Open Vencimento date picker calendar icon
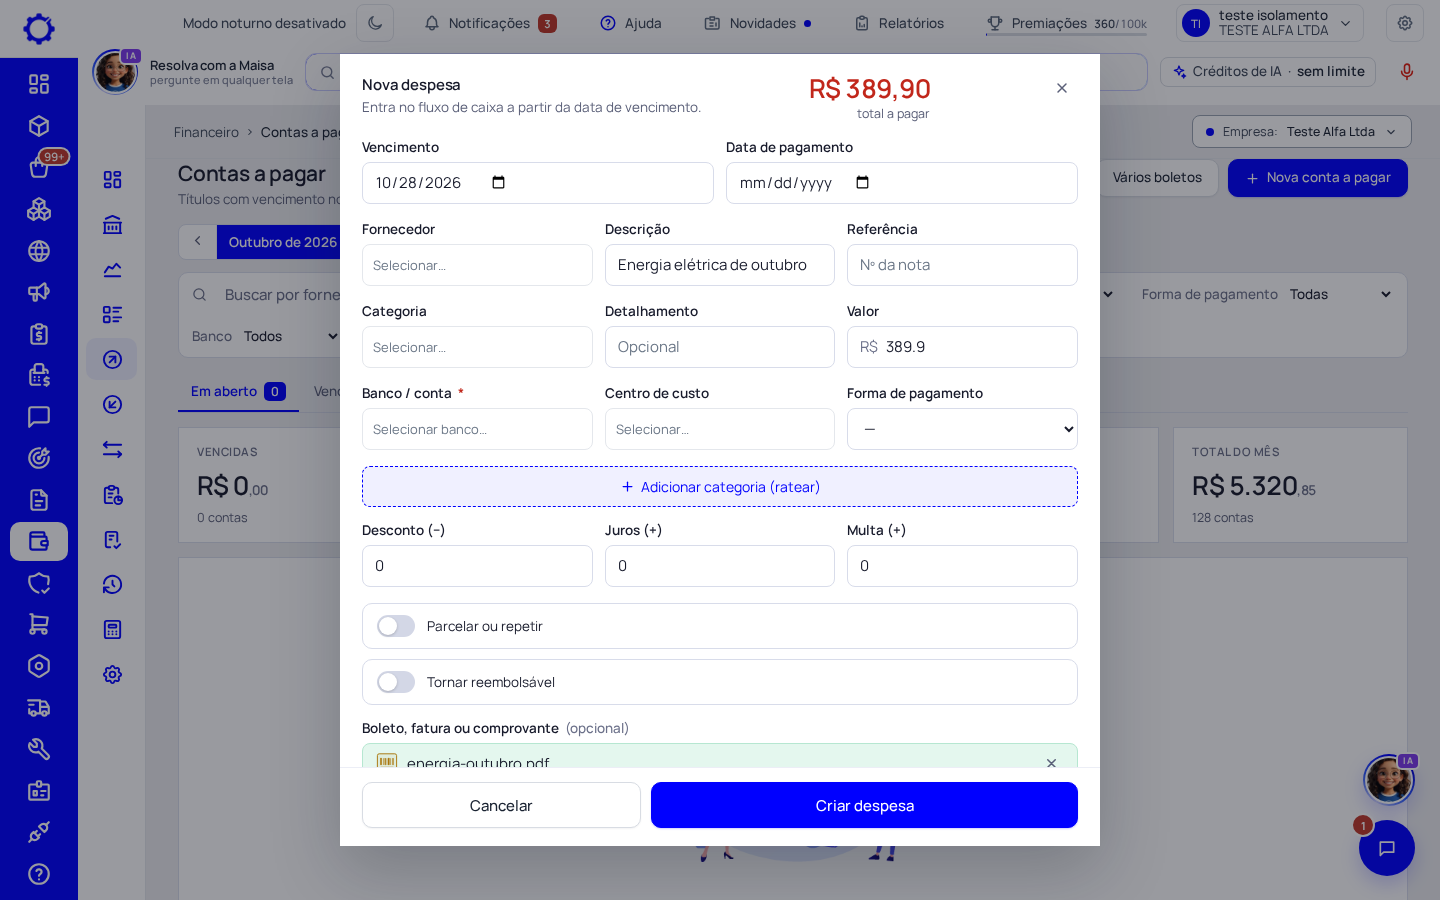This screenshot has height=900, width=1440. pos(499,183)
